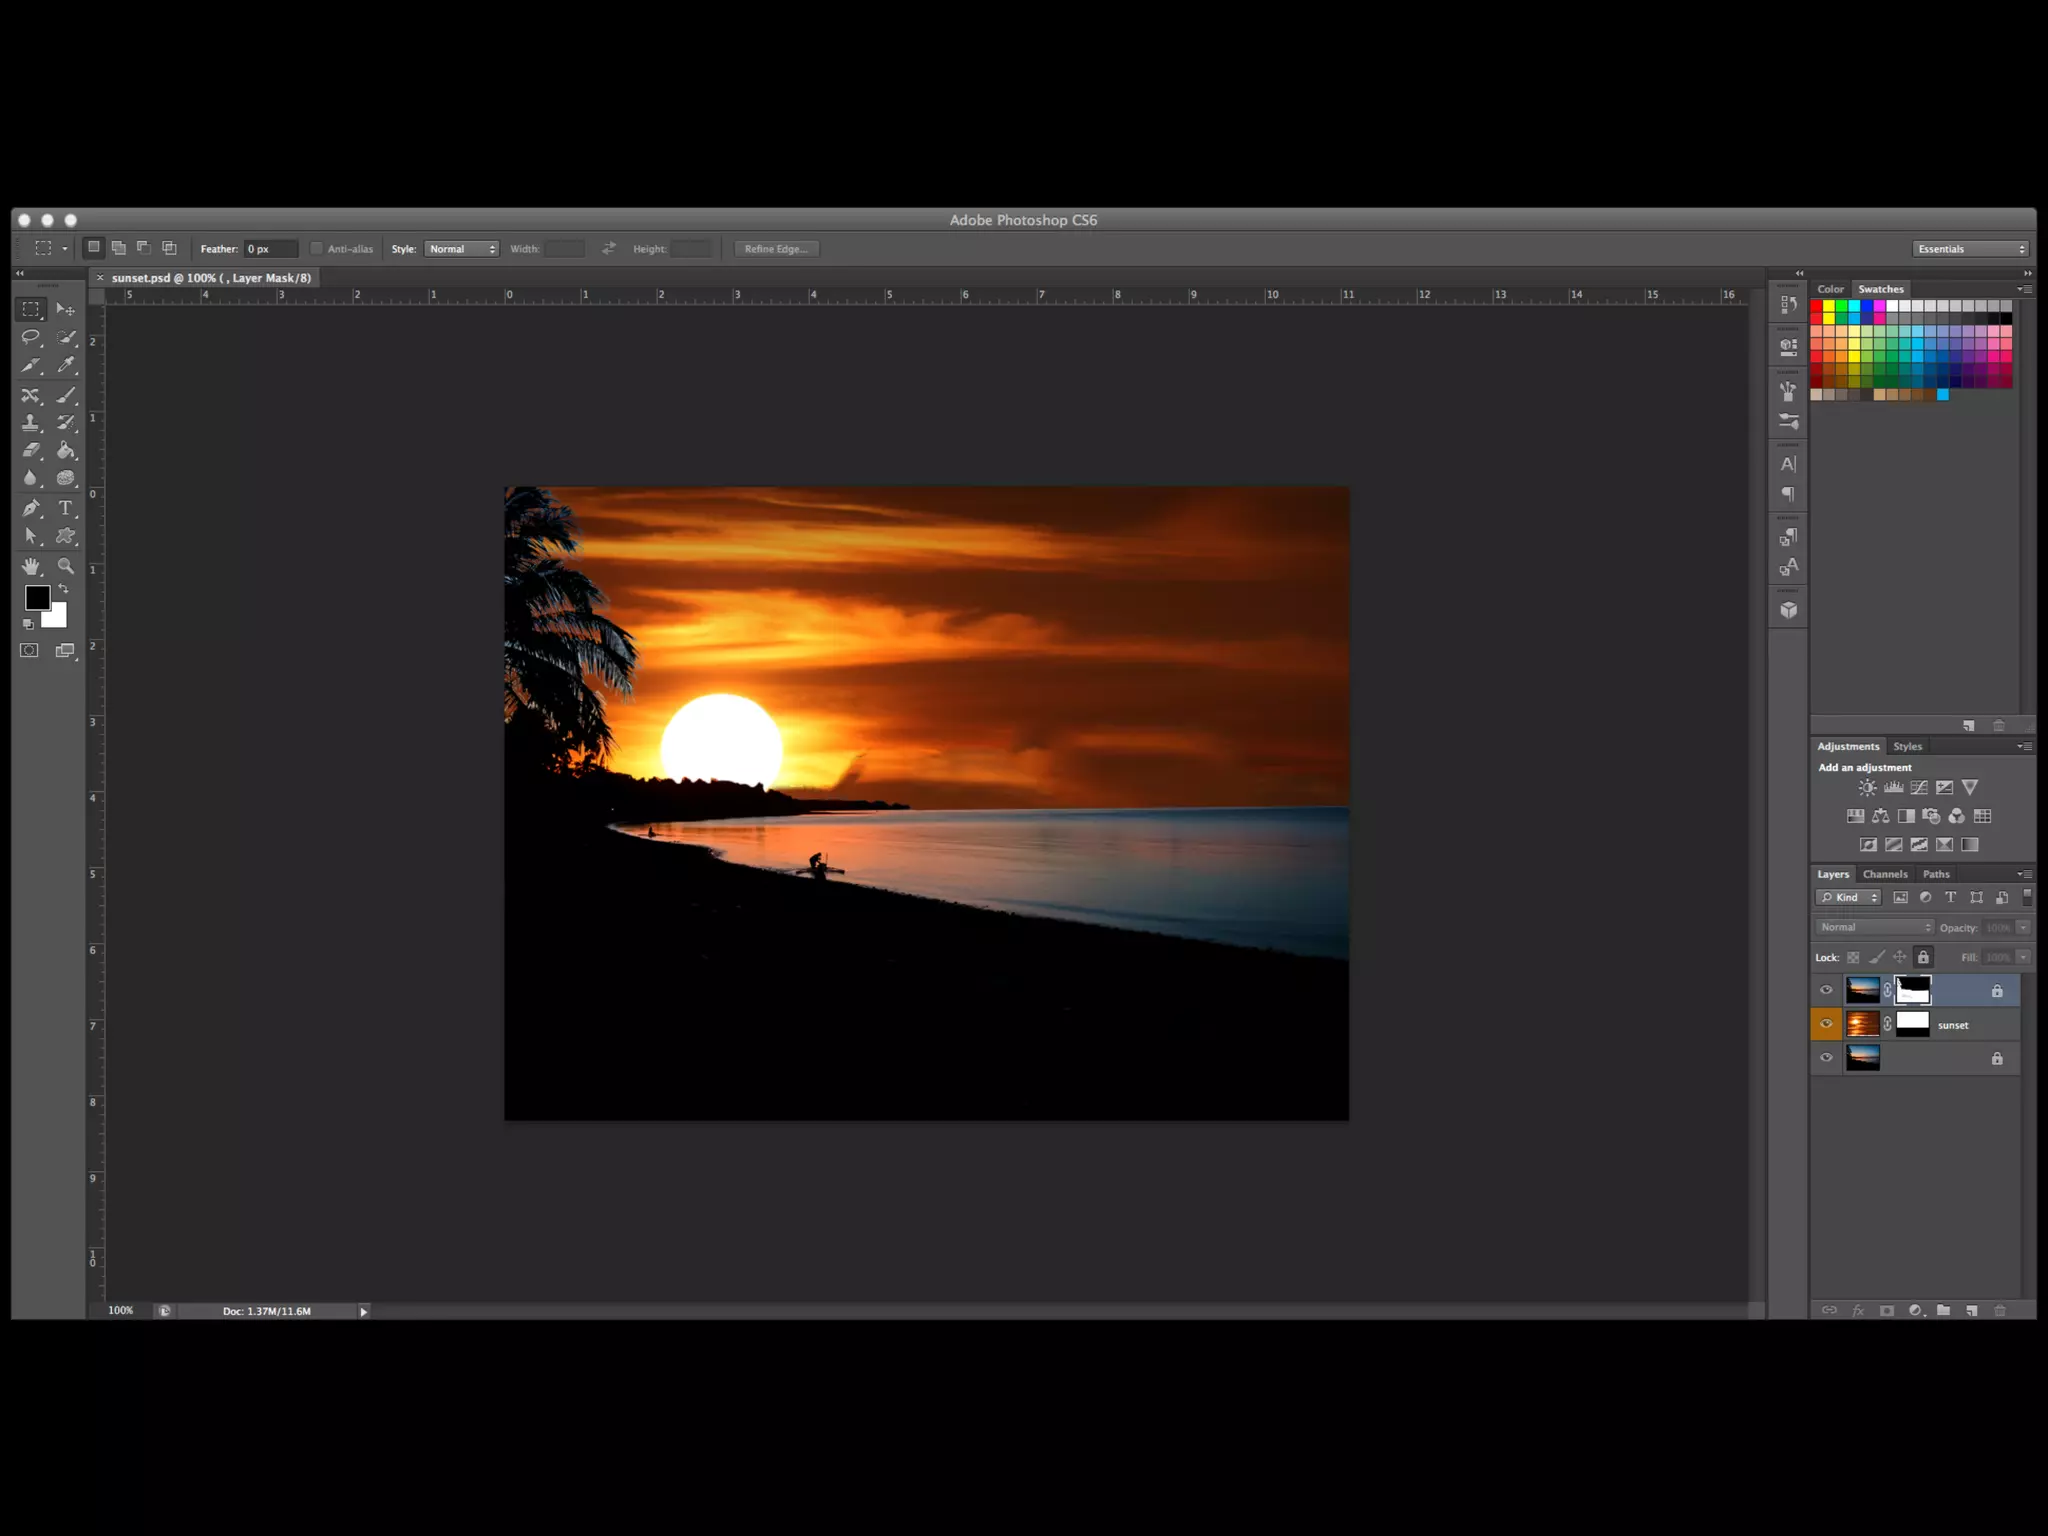2048x1536 pixels.
Task: Toggle visibility of the bottom layer
Action: [1826, 1058]
